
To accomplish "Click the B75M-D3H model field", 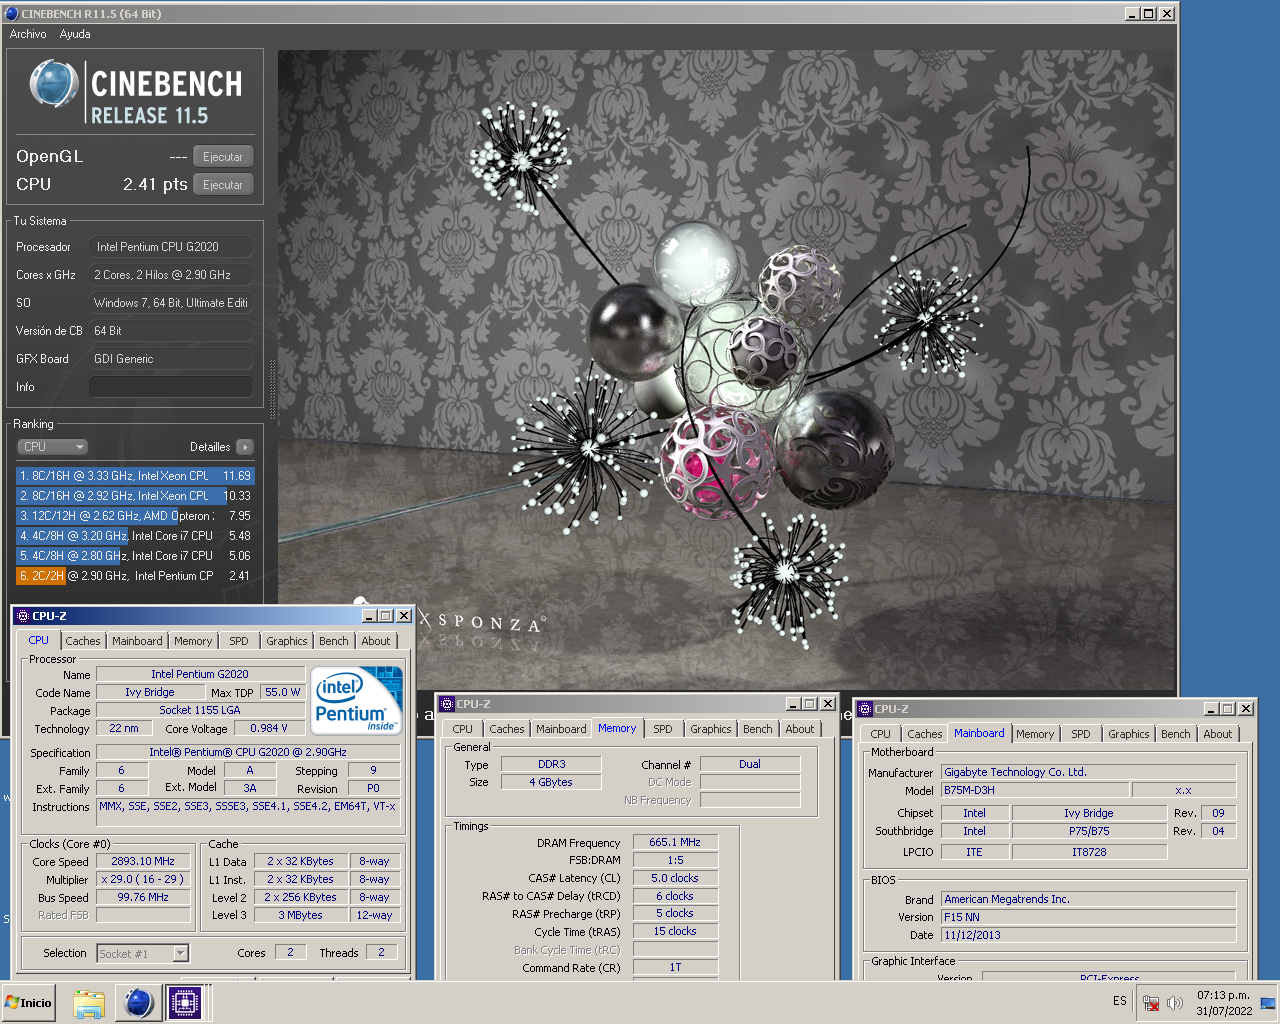I will [x=1036, y=790].
